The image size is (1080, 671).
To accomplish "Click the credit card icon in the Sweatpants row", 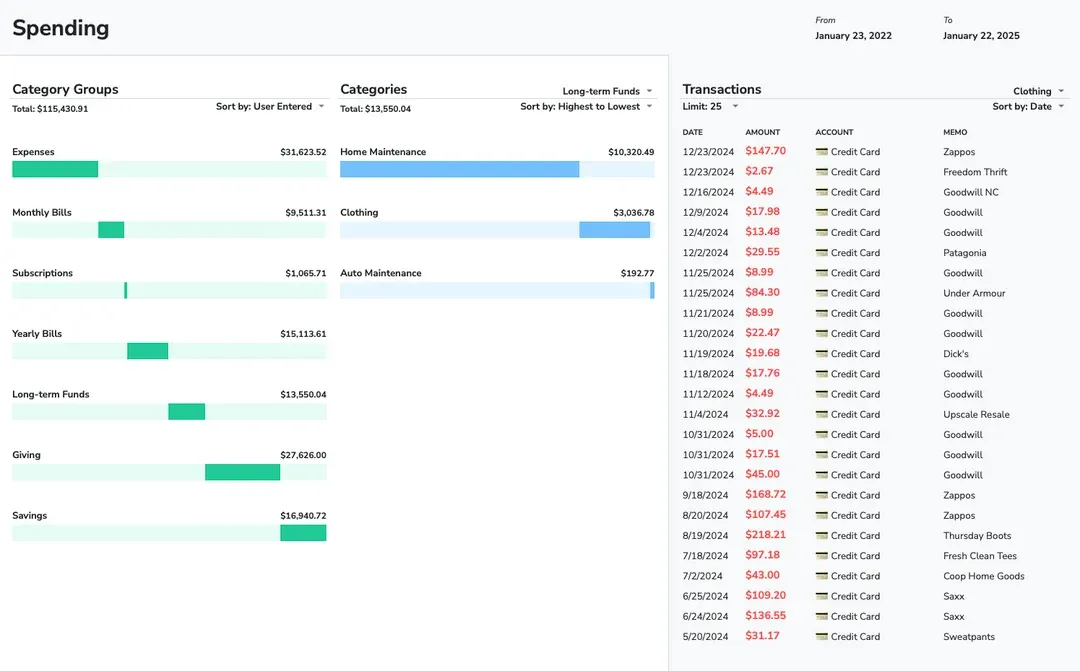I will pyautogui.click(x=822, y=637).
